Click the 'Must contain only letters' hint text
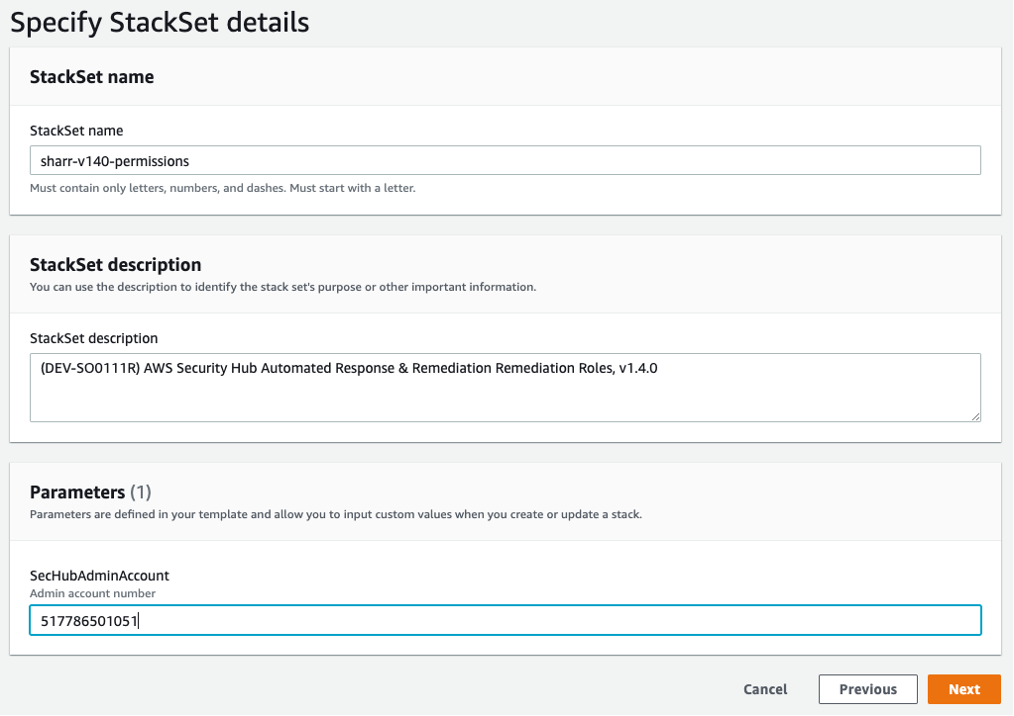Viewport: 1014px width, 716px height. pos(222,188)
